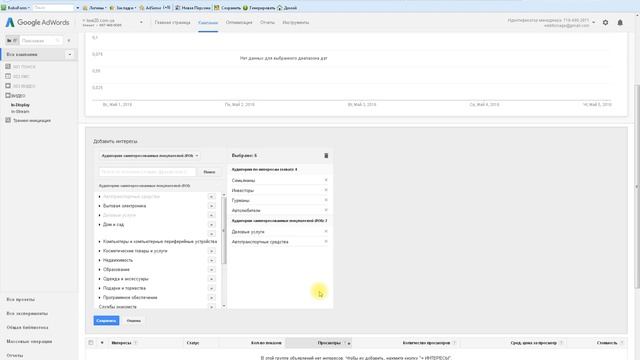Click the Домой toolbar icon
Viewport: 640px width, 360px height.
287,8
